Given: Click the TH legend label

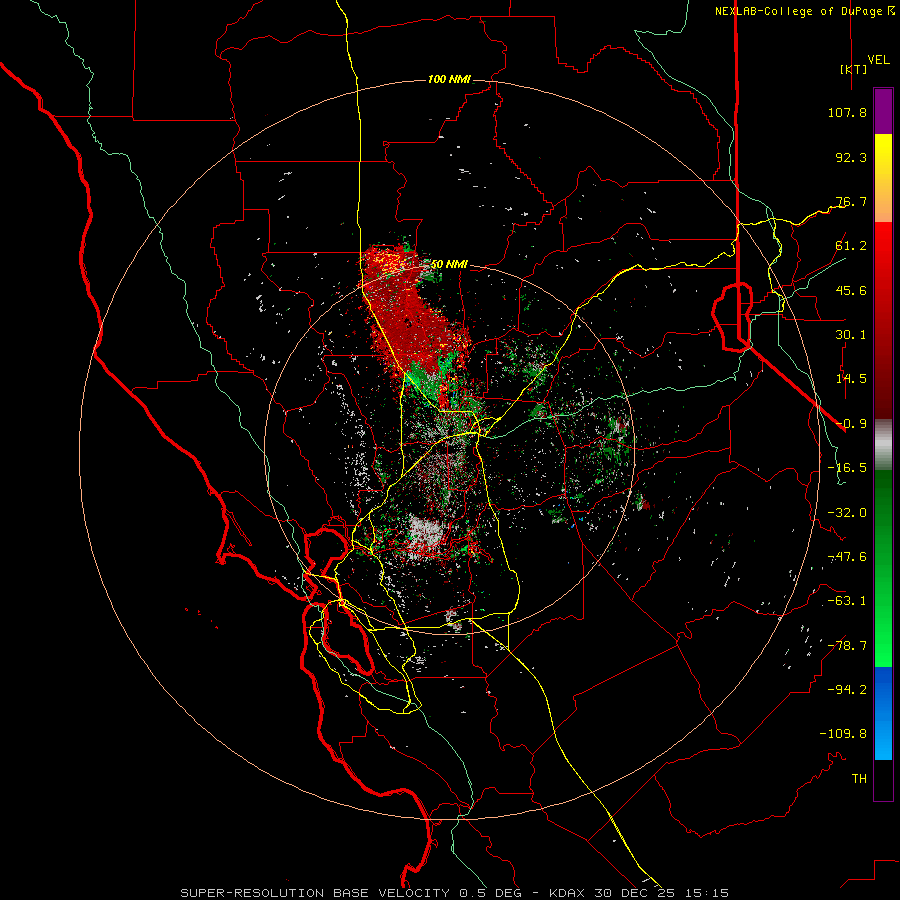Looking at the screenshot, I should [859, 779].
